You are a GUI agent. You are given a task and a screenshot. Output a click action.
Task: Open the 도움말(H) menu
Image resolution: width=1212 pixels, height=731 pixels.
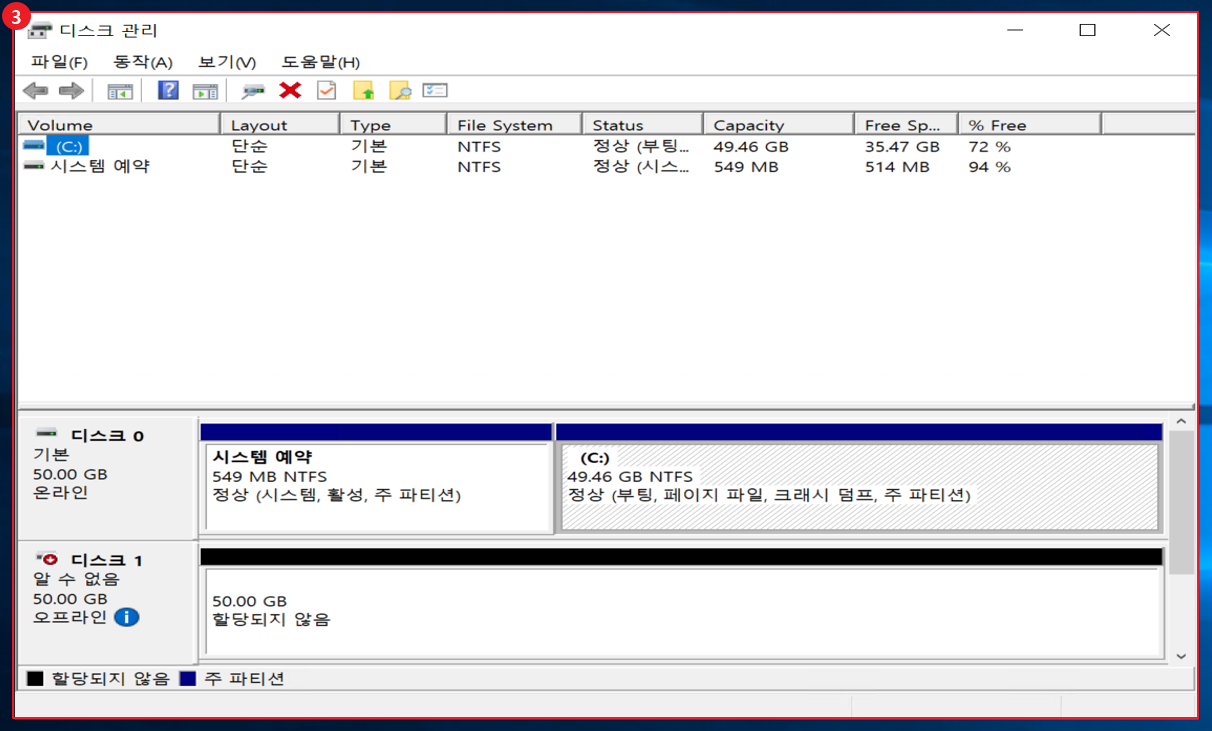coord(320,62)
